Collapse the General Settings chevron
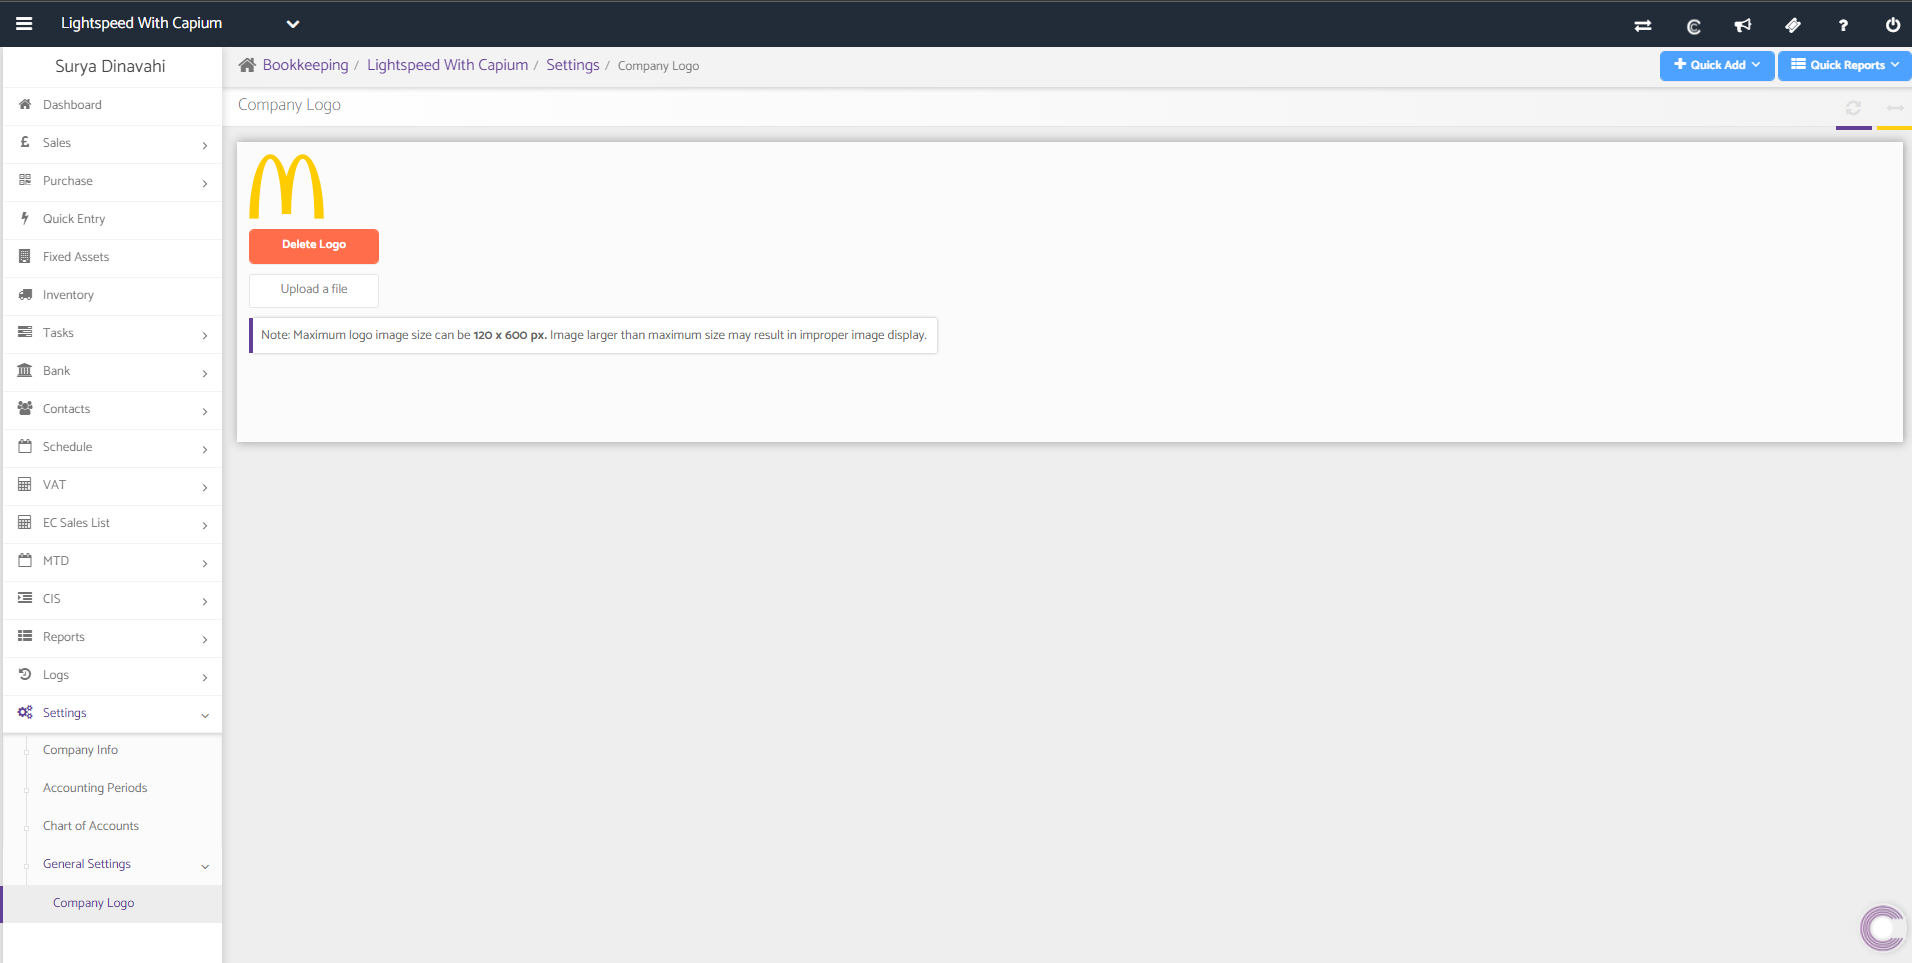This screenshot has height=963, width=1912. (x=205, y=866)
